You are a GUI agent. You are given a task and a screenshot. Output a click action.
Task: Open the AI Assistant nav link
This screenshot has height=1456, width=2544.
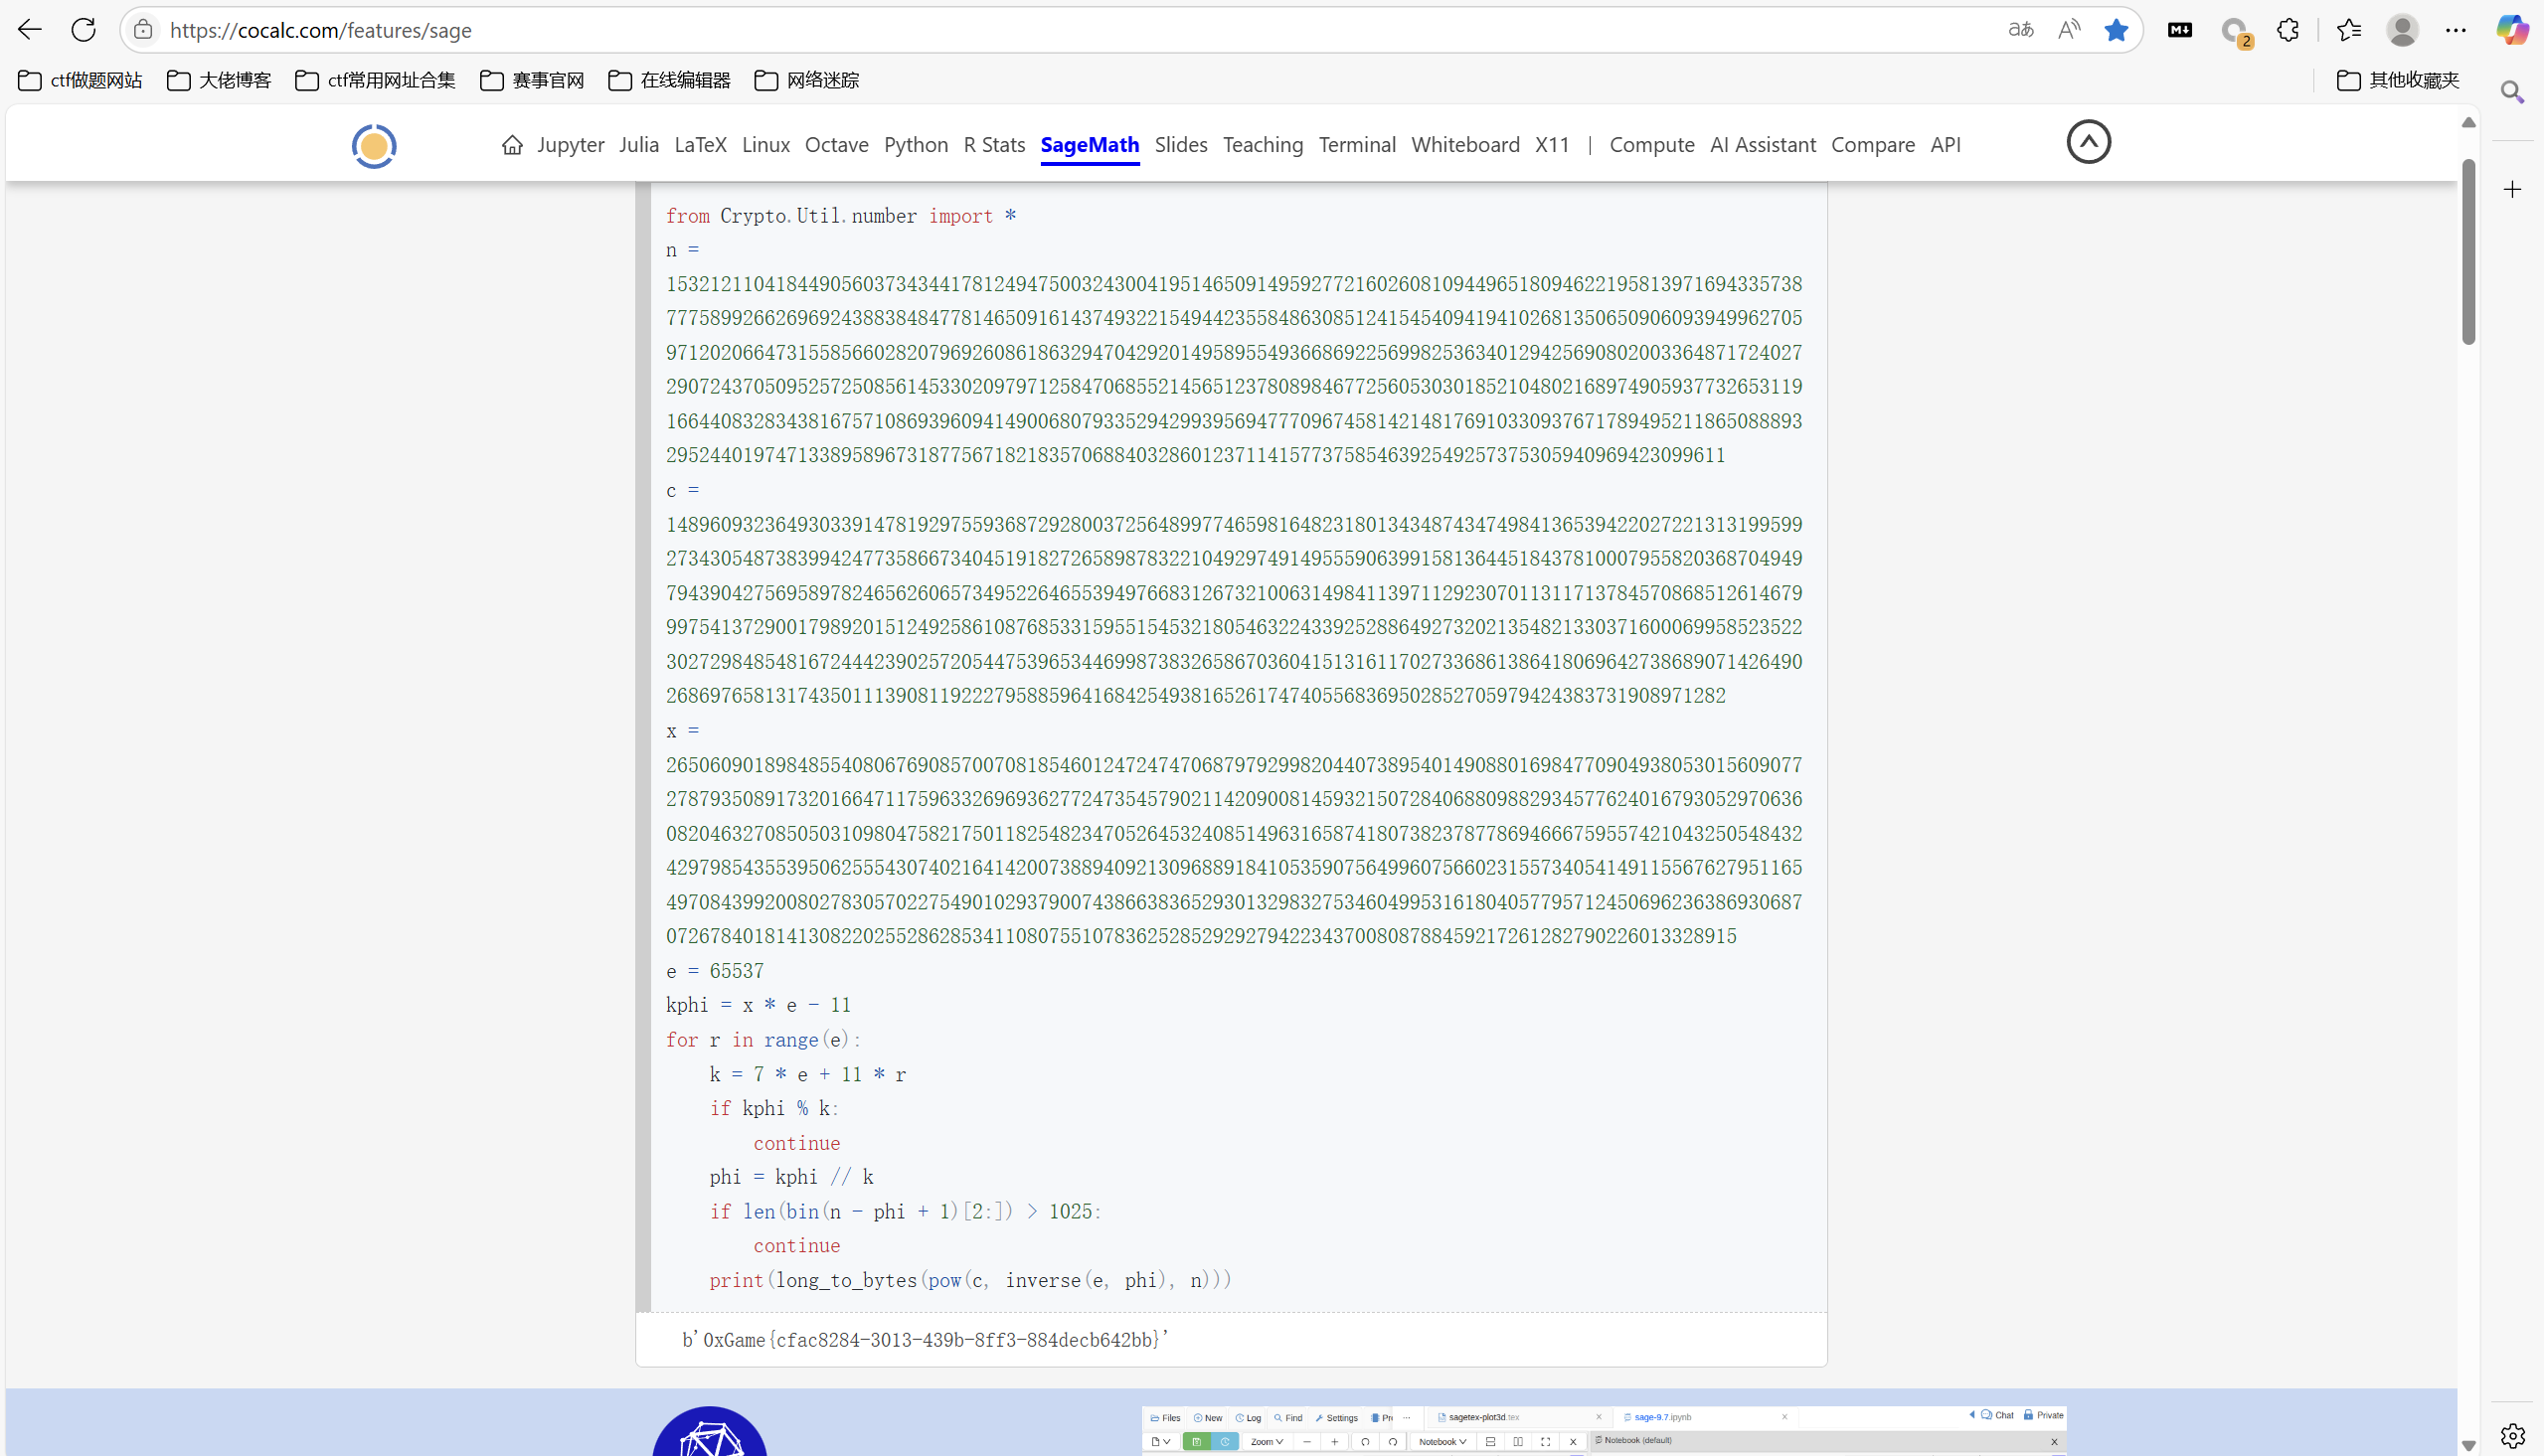[1763, 145]
